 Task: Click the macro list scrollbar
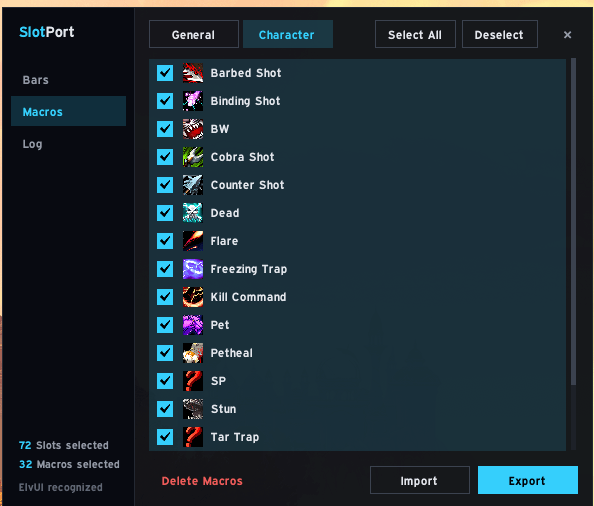[573, 222]
